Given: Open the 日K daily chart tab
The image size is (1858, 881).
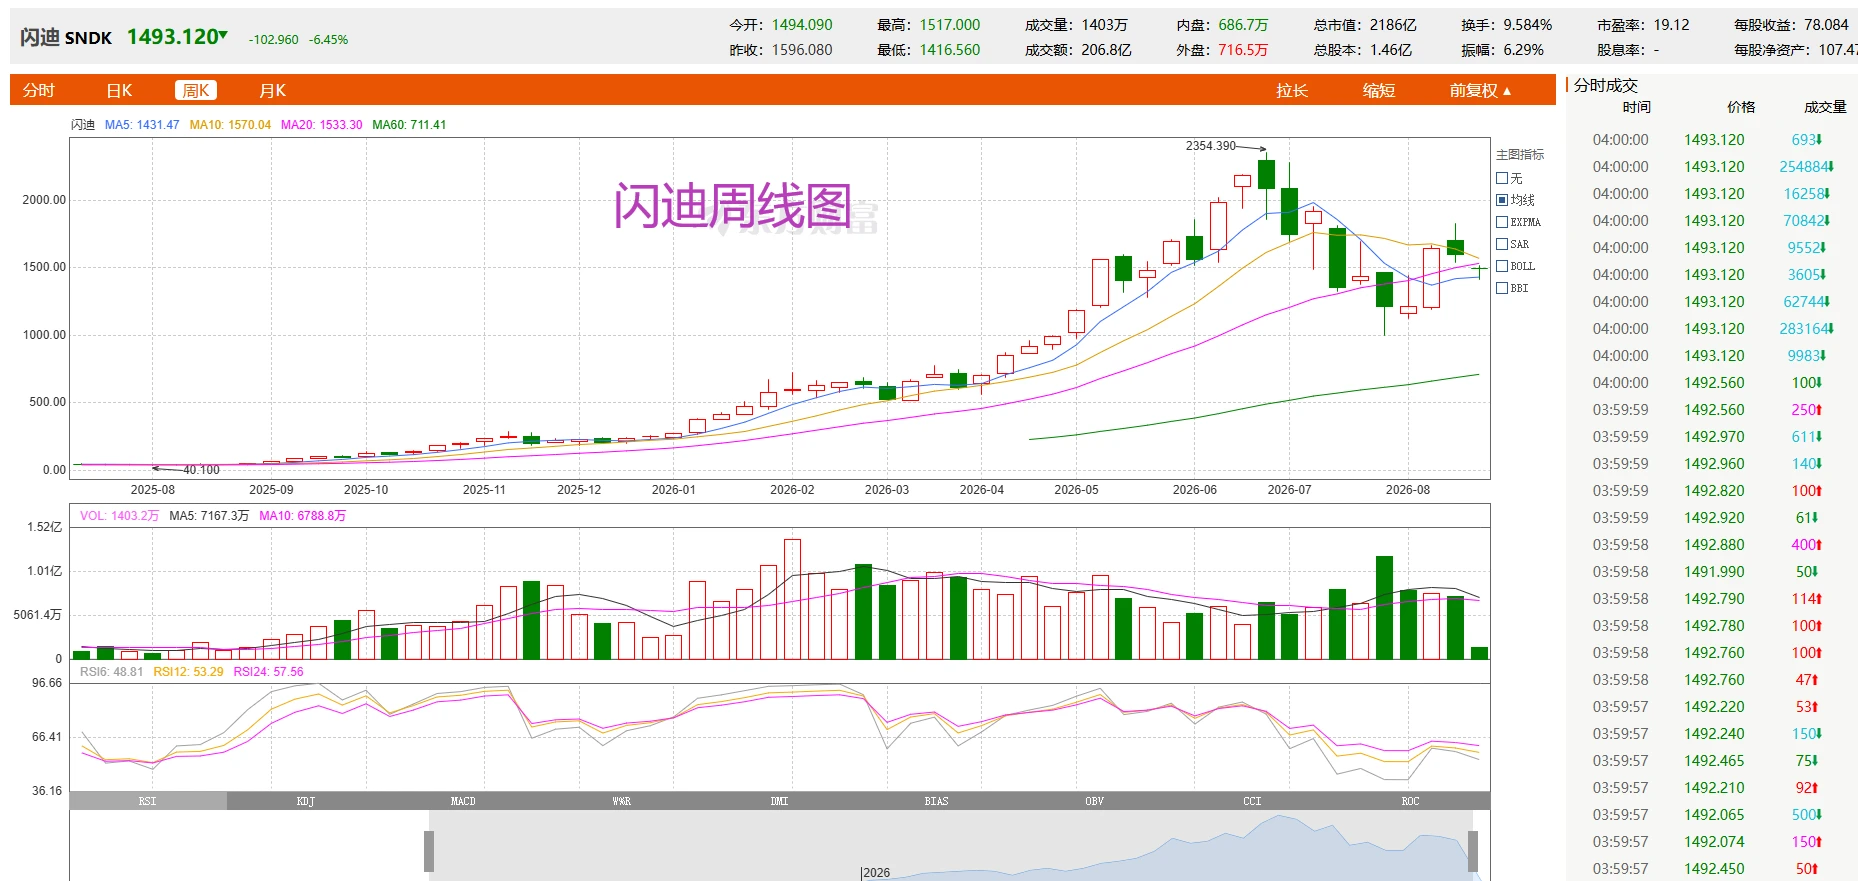Looking at the screenshot, I should tap(119, 91).
